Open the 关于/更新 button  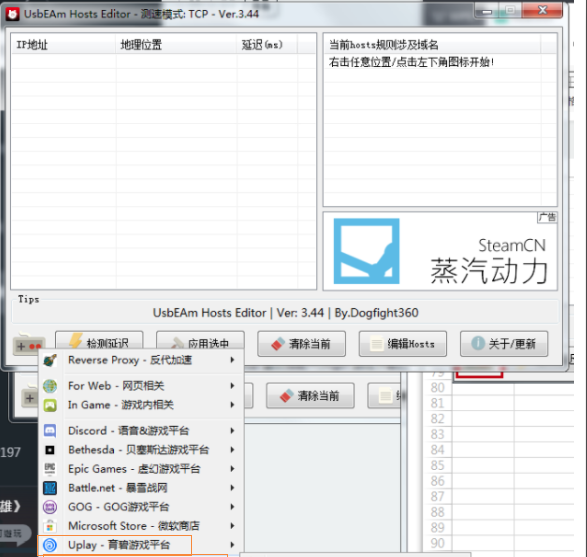504,344
